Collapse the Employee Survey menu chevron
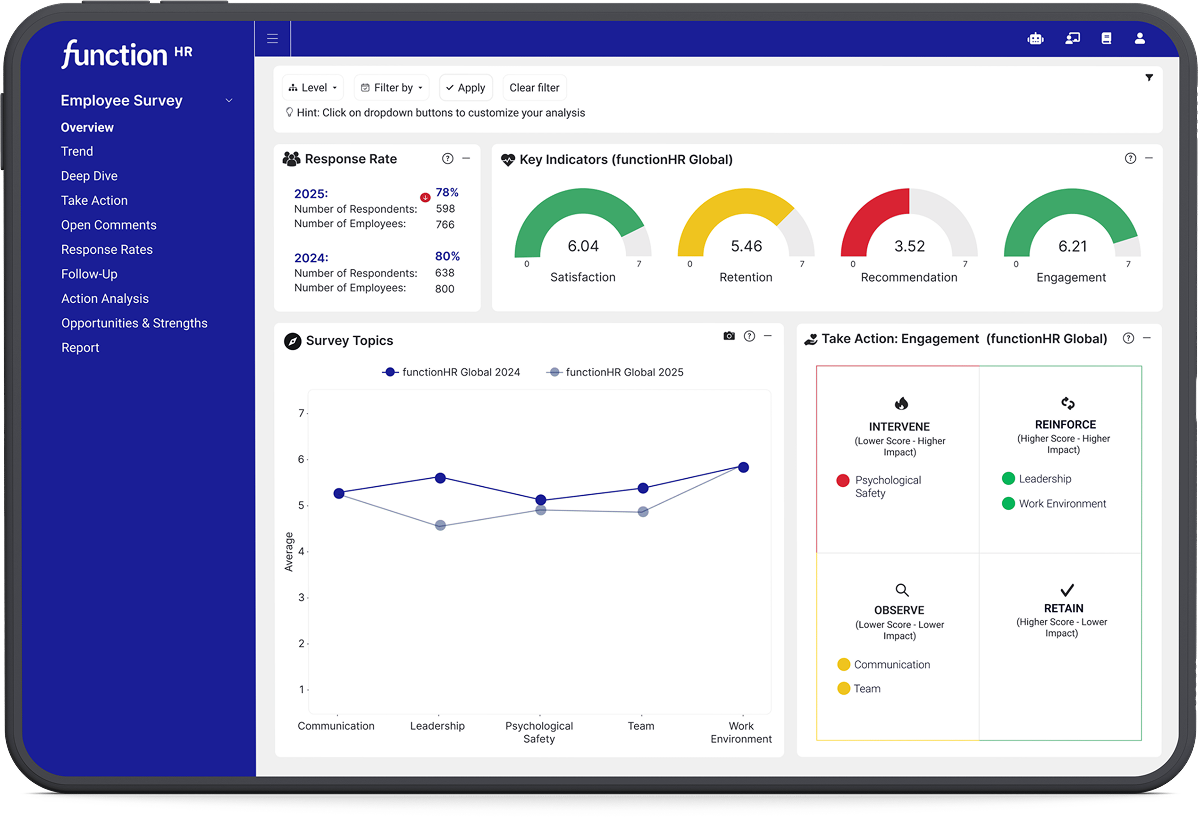This screenshot has height=818, width=1199. [x=229, y=101]
